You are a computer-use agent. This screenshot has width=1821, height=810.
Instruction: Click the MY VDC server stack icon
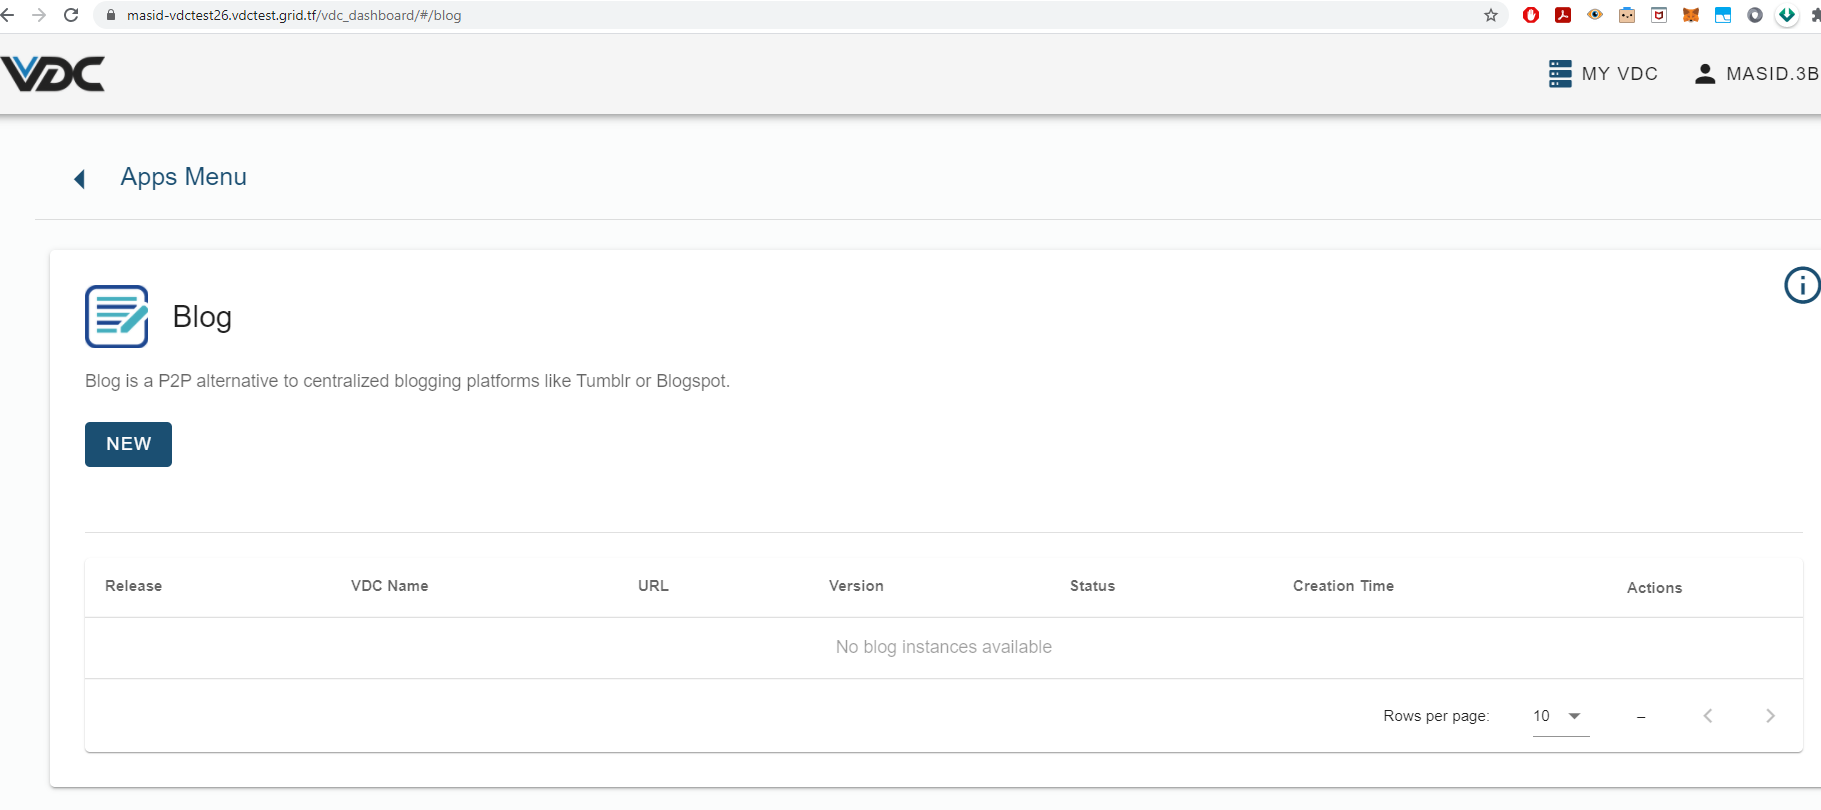pyautogui.click(x=1560, y=74)
